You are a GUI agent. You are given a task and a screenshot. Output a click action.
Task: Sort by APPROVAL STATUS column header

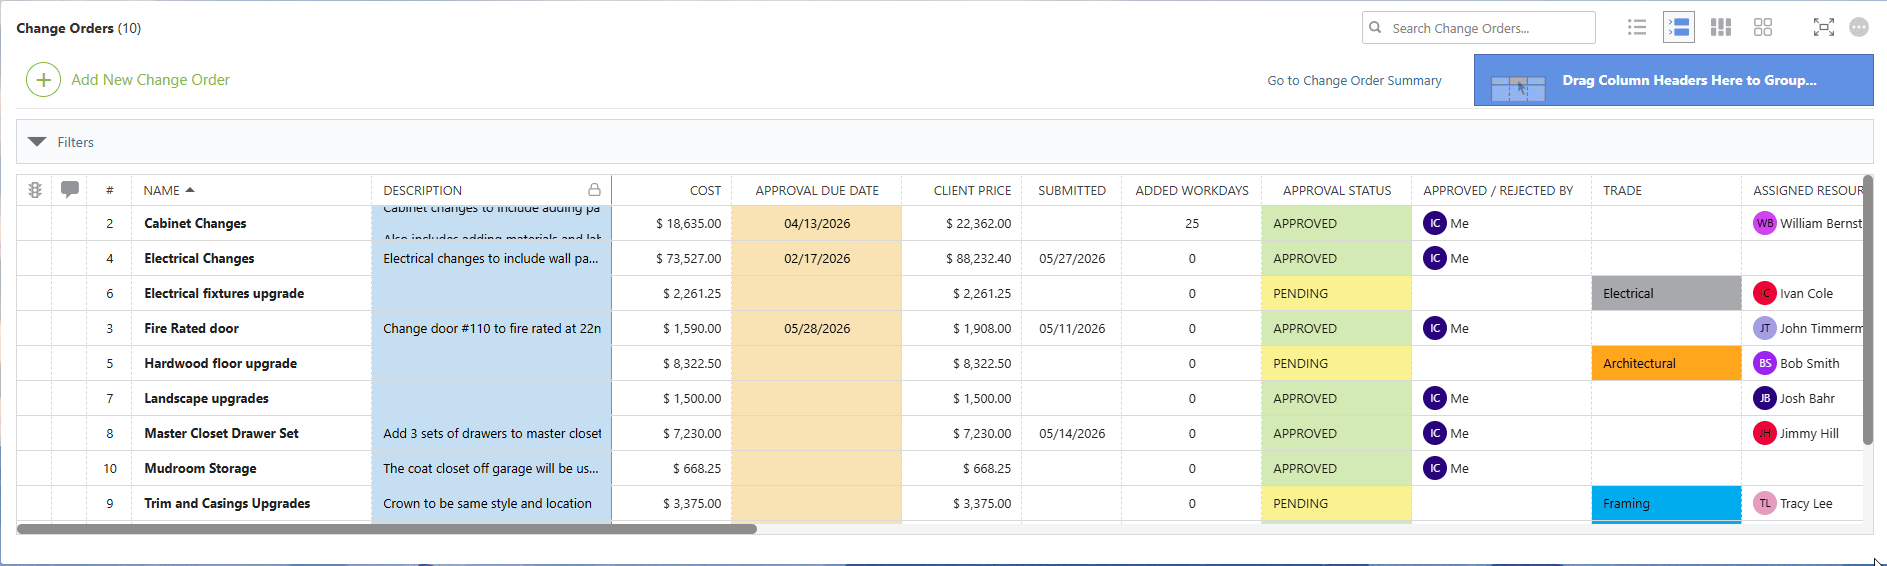pos(1337,190)
